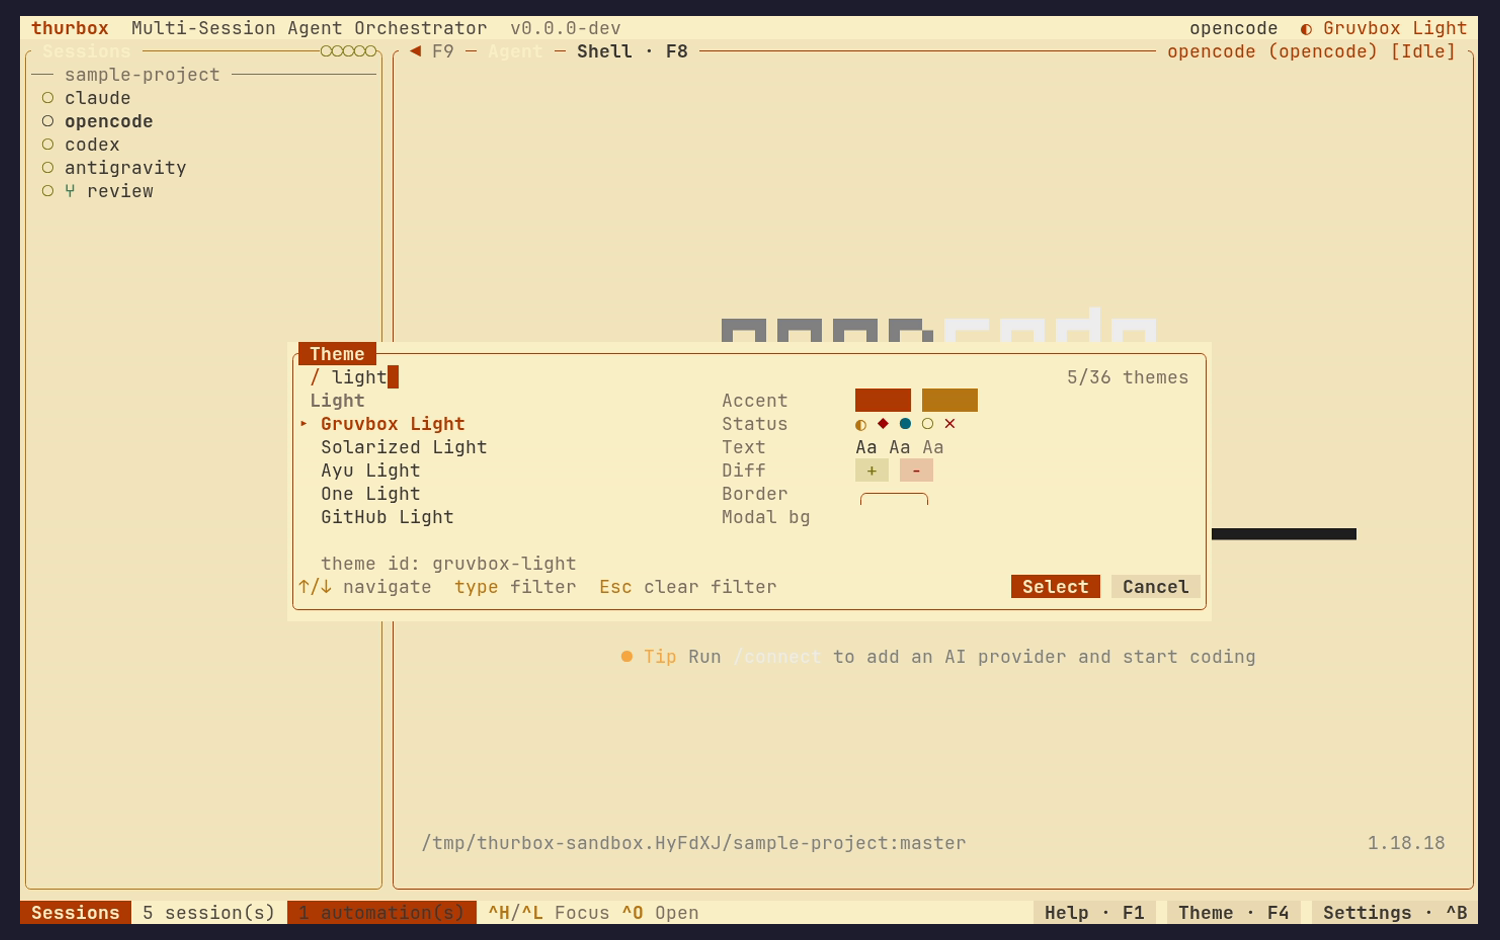Image resolution: width=1500 pixels, height=940 pixels.
Task: Click the green plus Diff swatch
Action: 871,470
